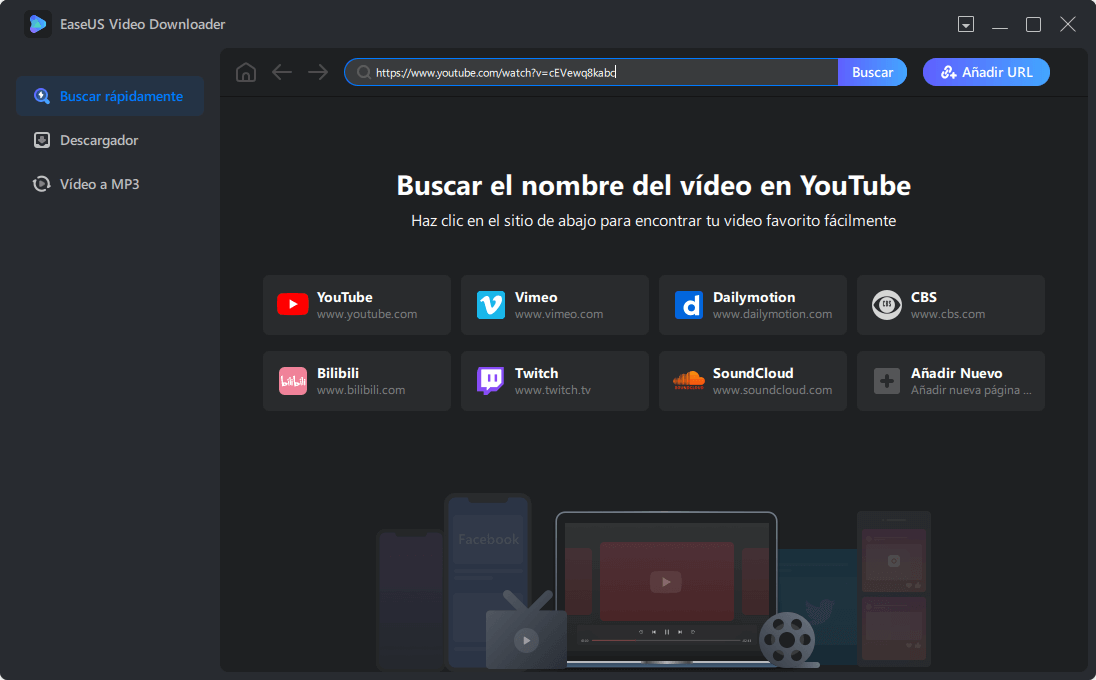Screen dimensions: 1096x680
Task: Click the play button in laptop illustration
Action: click(x=665, y=581)
